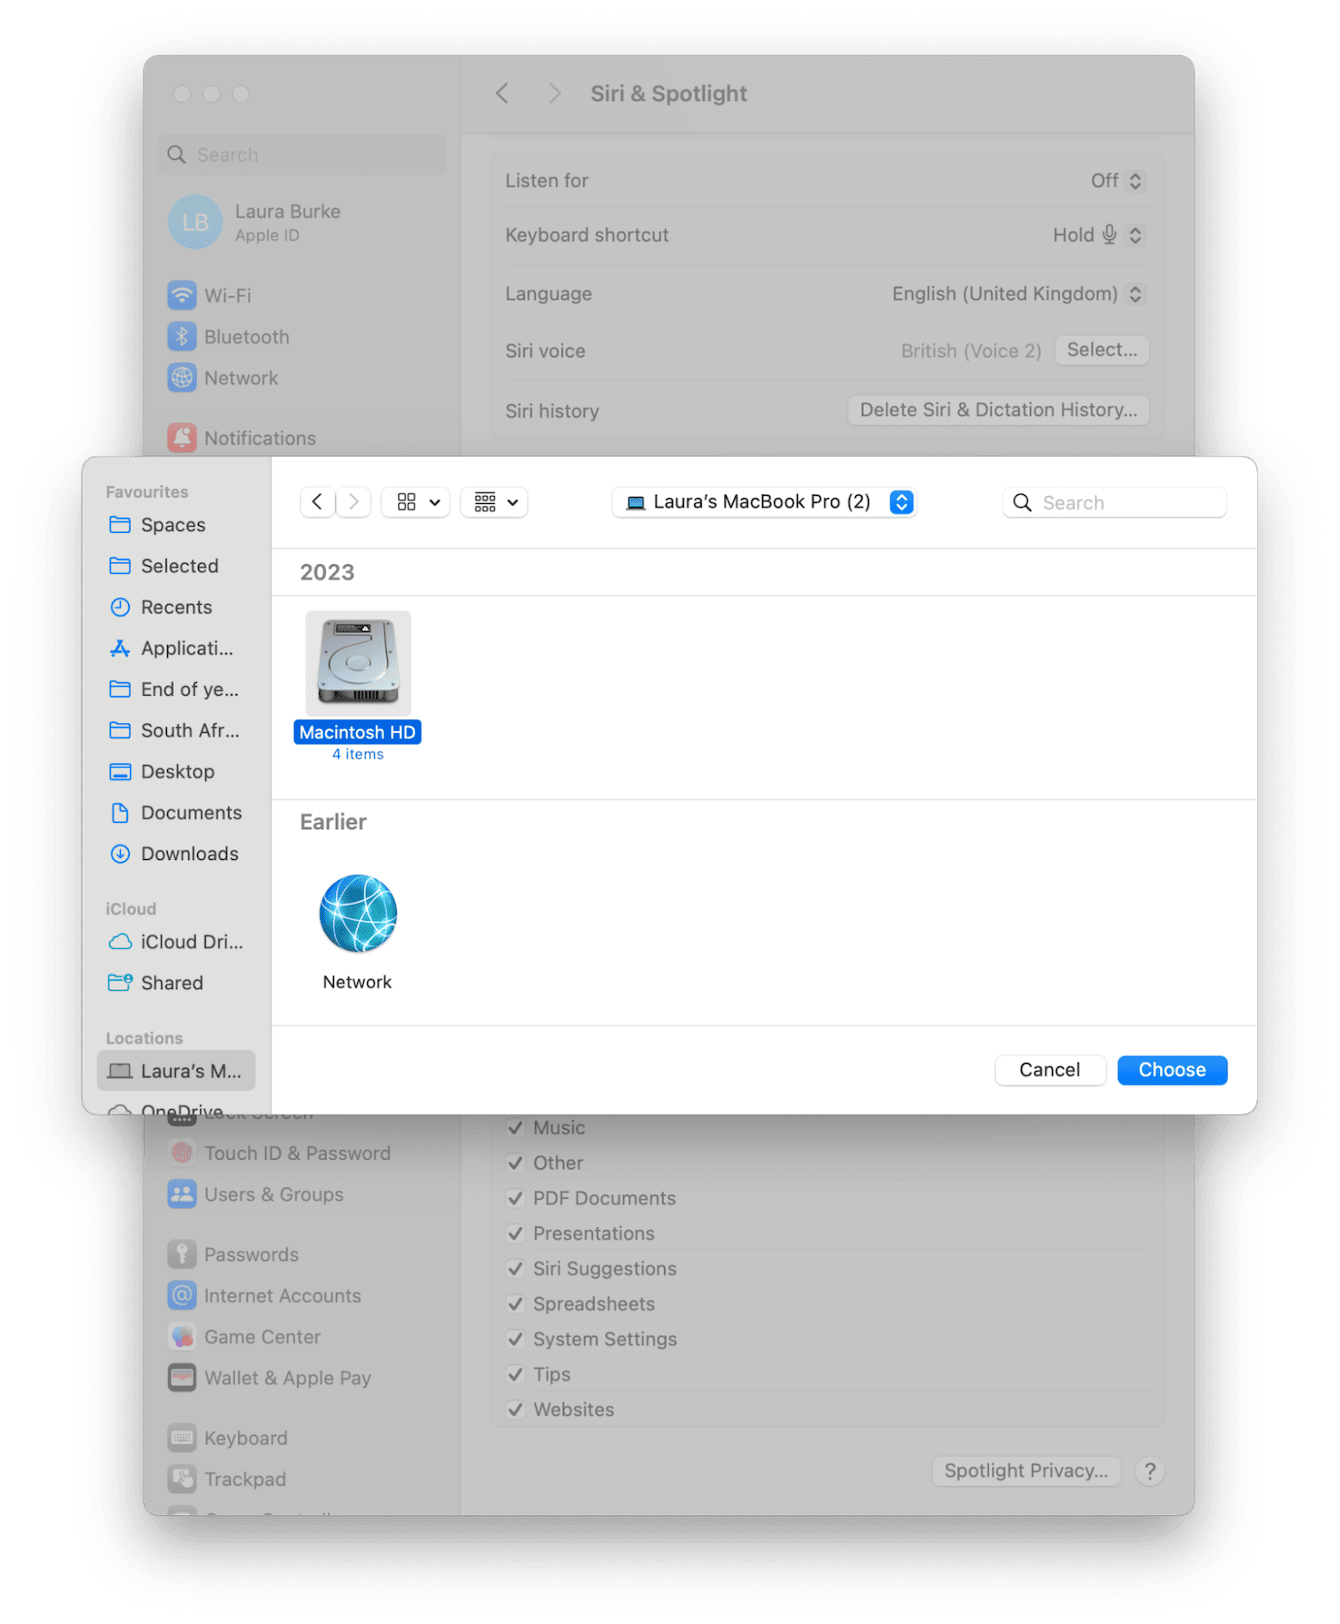Viewport: 1340px width, 1624px height.
Task: Open iCloud Drive location
Action: pos(191,942)
